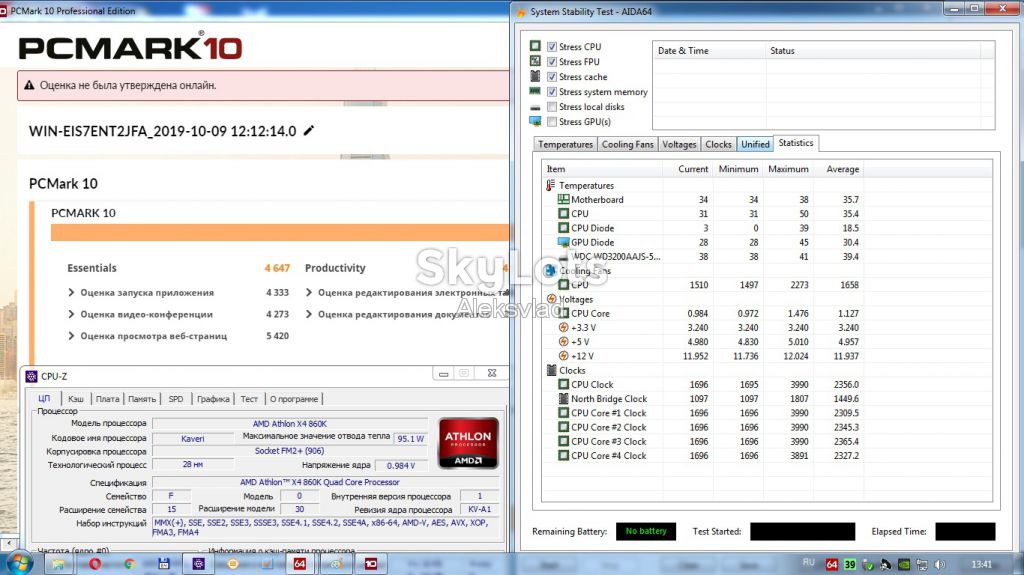Expand 'Оценка просмотра веб-страниц' score row
1024x575 pixels.
[x=71, y=335]
